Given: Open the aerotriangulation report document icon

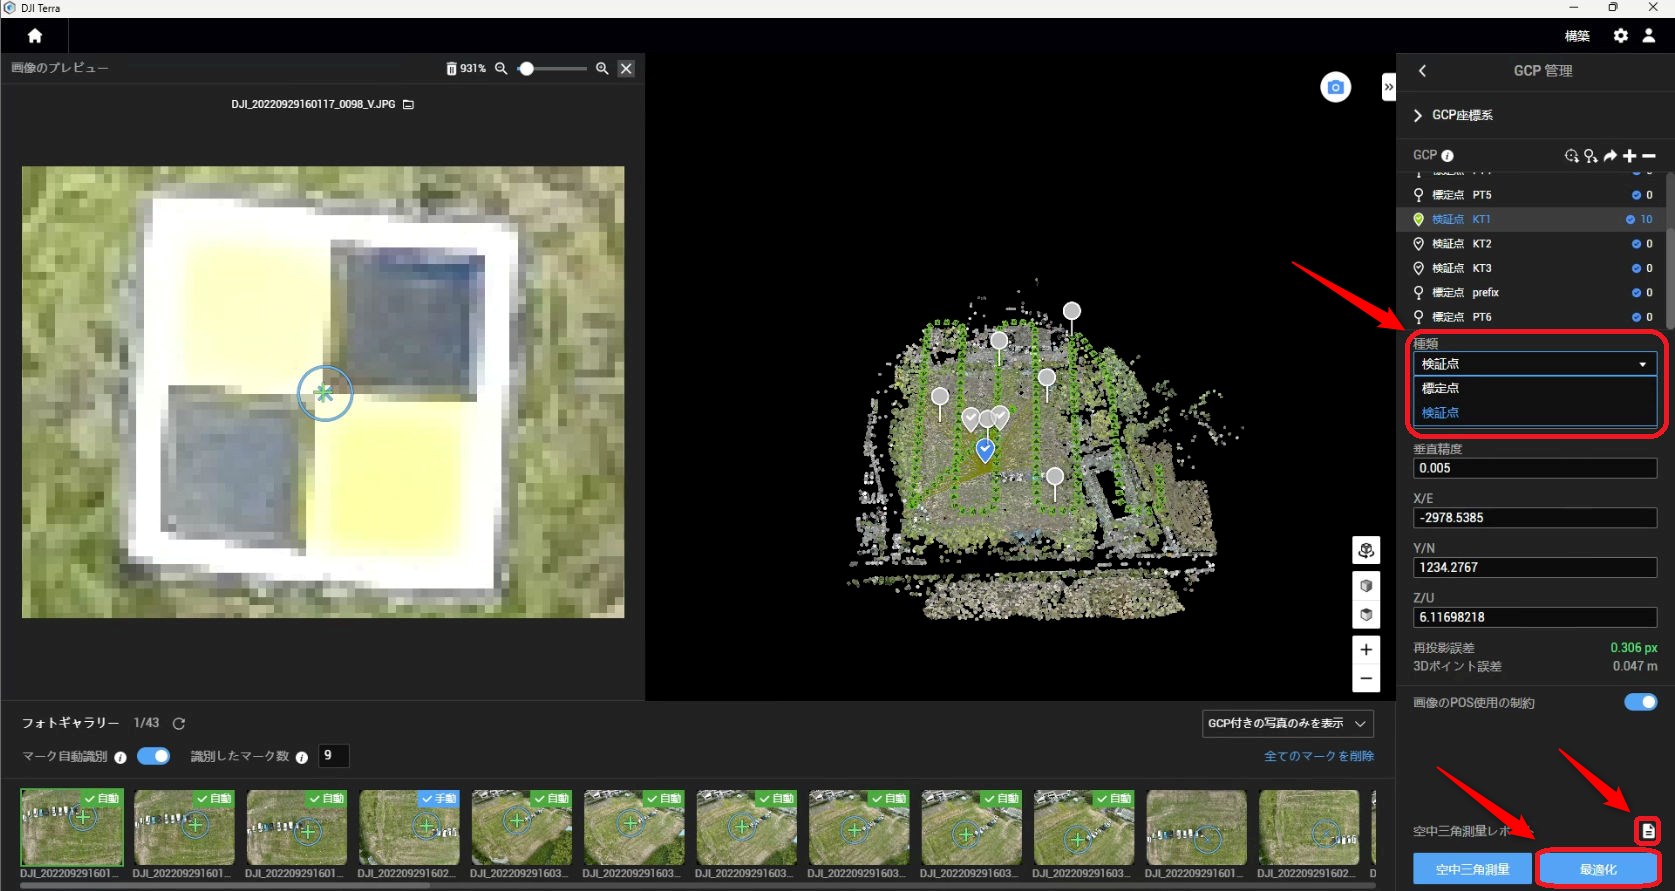Looking at the screenshot, I should coord(1647,831).
